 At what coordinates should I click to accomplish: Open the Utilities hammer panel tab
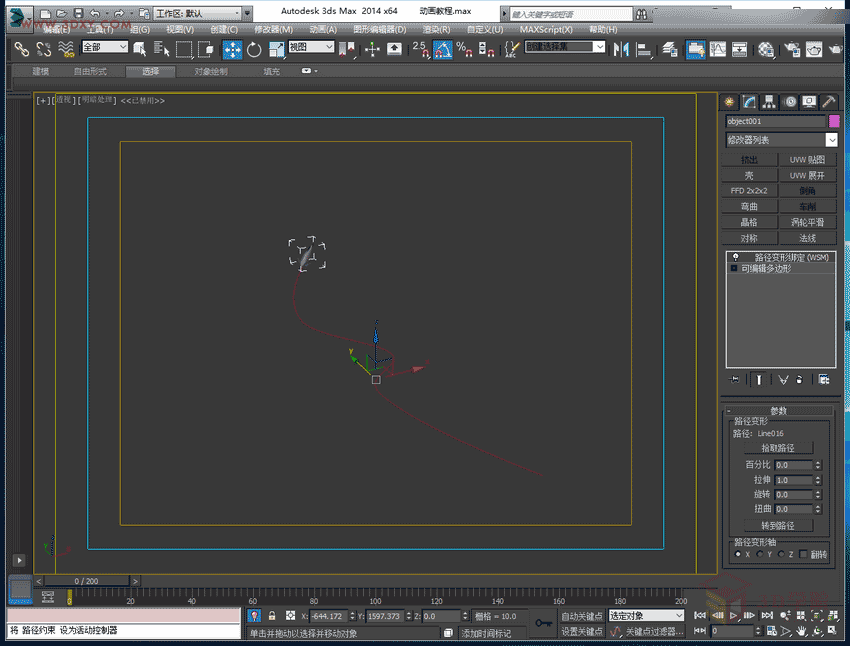click(x=828, y=101)
